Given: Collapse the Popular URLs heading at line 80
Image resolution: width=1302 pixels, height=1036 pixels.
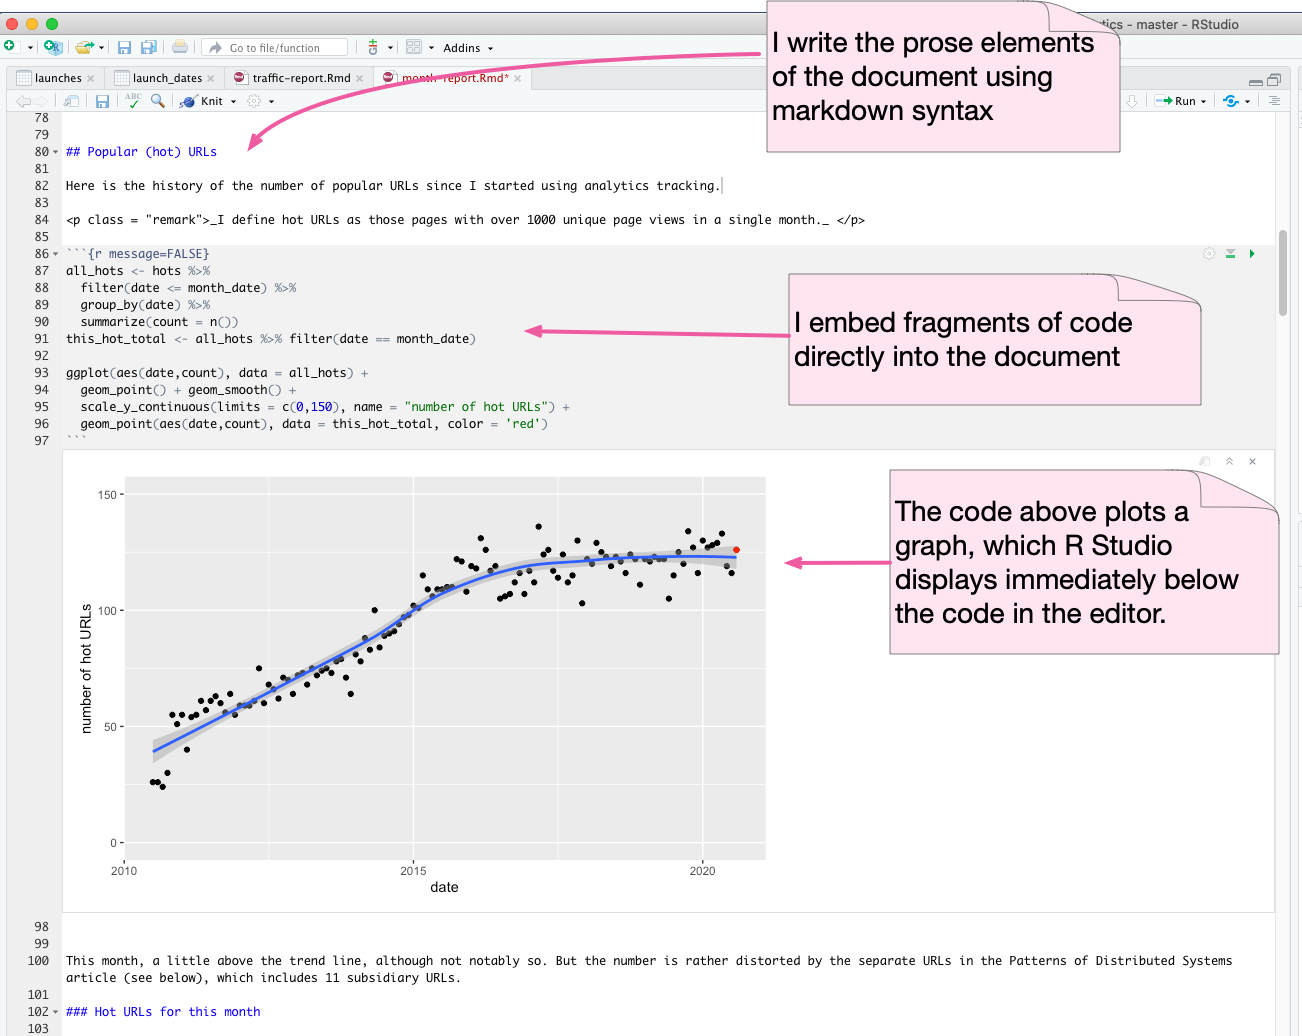Looking at the screenshot, I should tap(56, 152).
